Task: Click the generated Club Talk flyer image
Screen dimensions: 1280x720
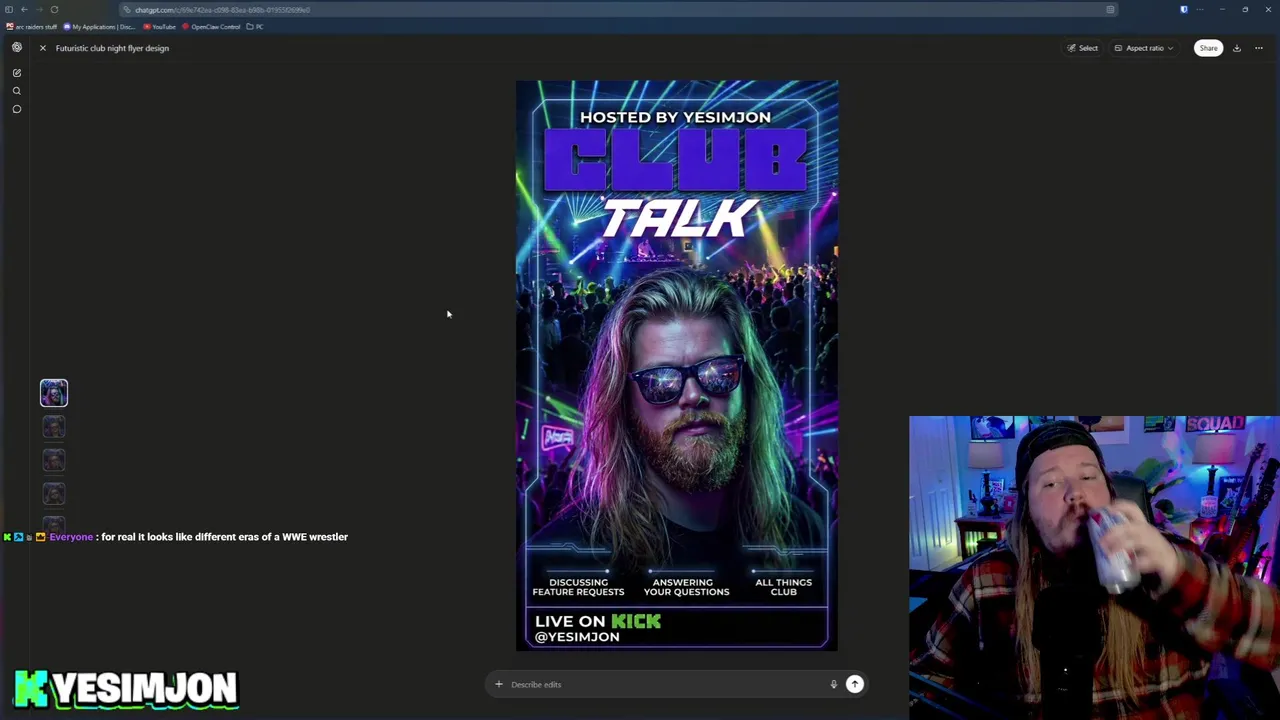Action: coord(677,366)
